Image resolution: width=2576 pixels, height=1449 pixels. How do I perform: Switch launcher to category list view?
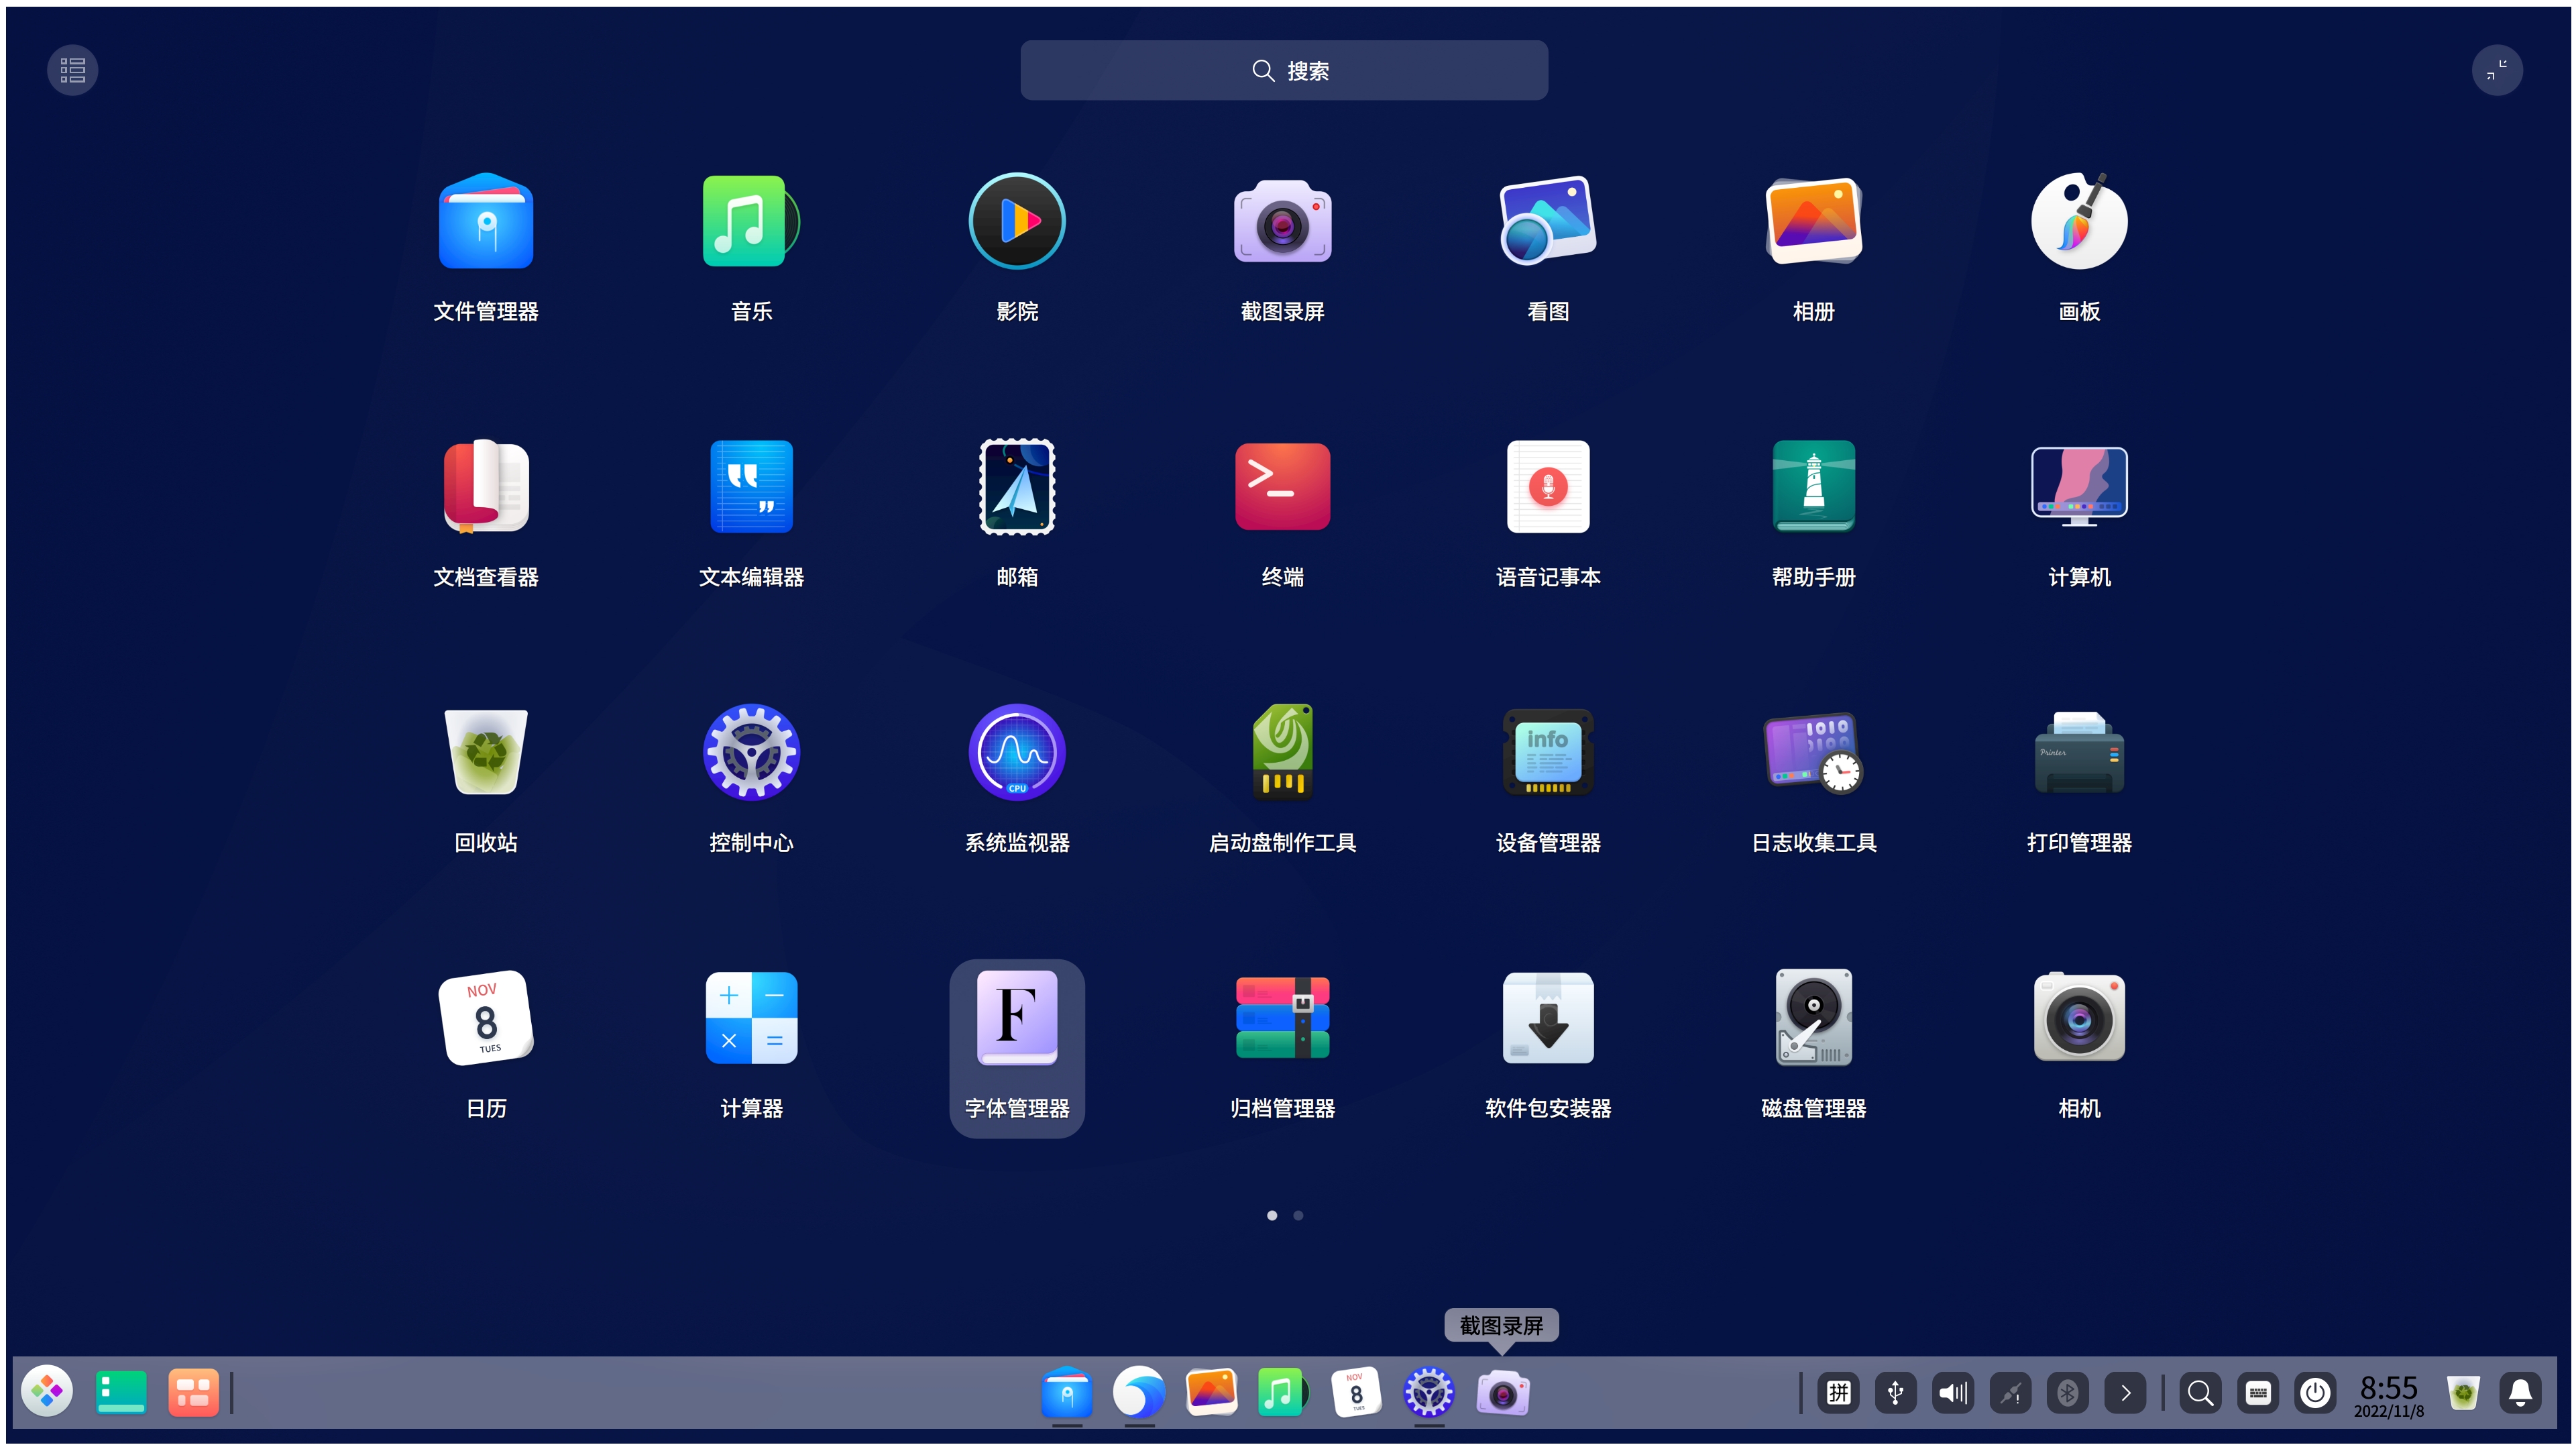tap(73, 70)
